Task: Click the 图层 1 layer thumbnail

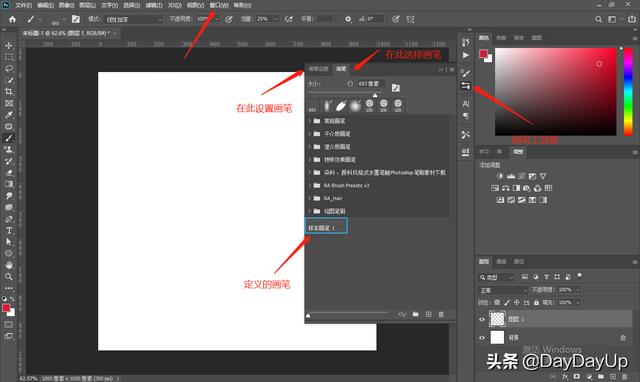Action: (x=497, y=319)
